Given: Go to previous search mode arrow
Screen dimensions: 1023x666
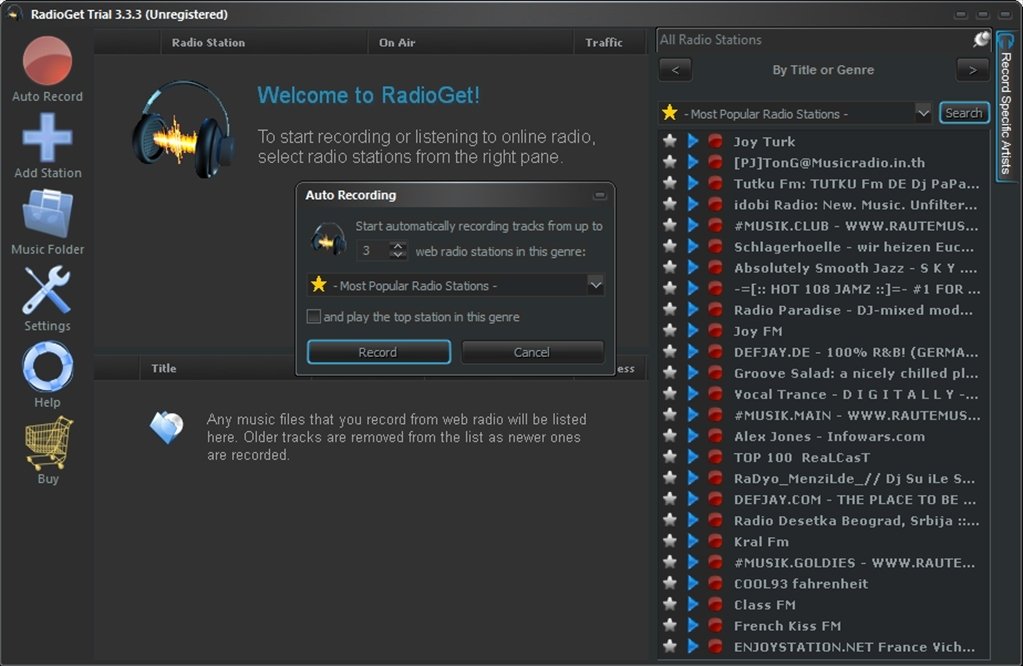Looking at the screenshot, I should 675,70.
